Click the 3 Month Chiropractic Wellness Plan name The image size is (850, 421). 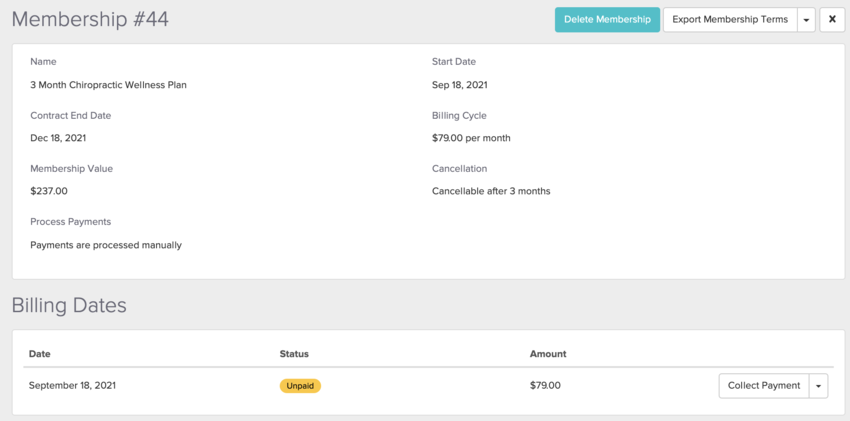(108, 85)
